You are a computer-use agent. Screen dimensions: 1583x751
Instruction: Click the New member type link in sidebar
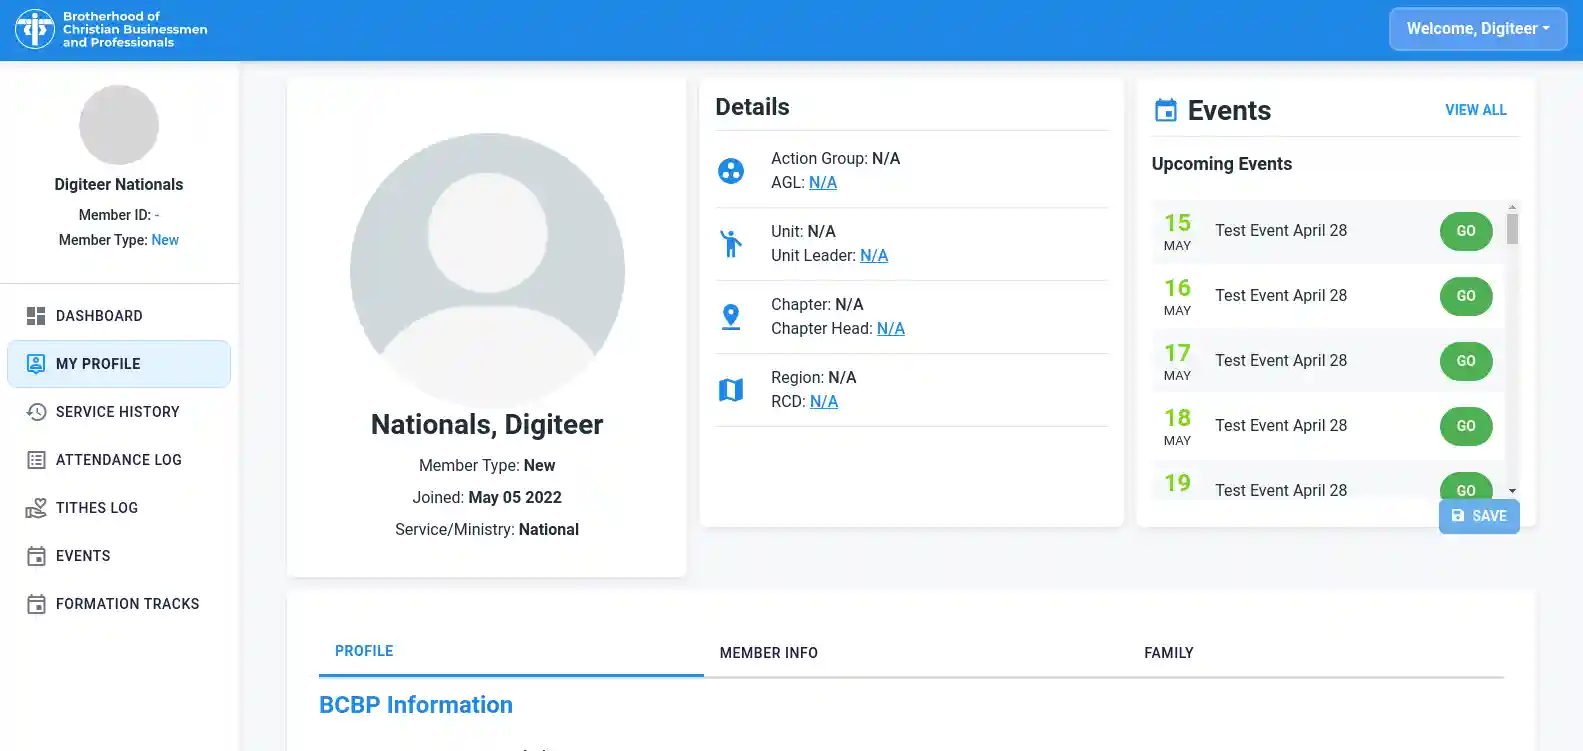pyautogui.click(x=165, y=240)
